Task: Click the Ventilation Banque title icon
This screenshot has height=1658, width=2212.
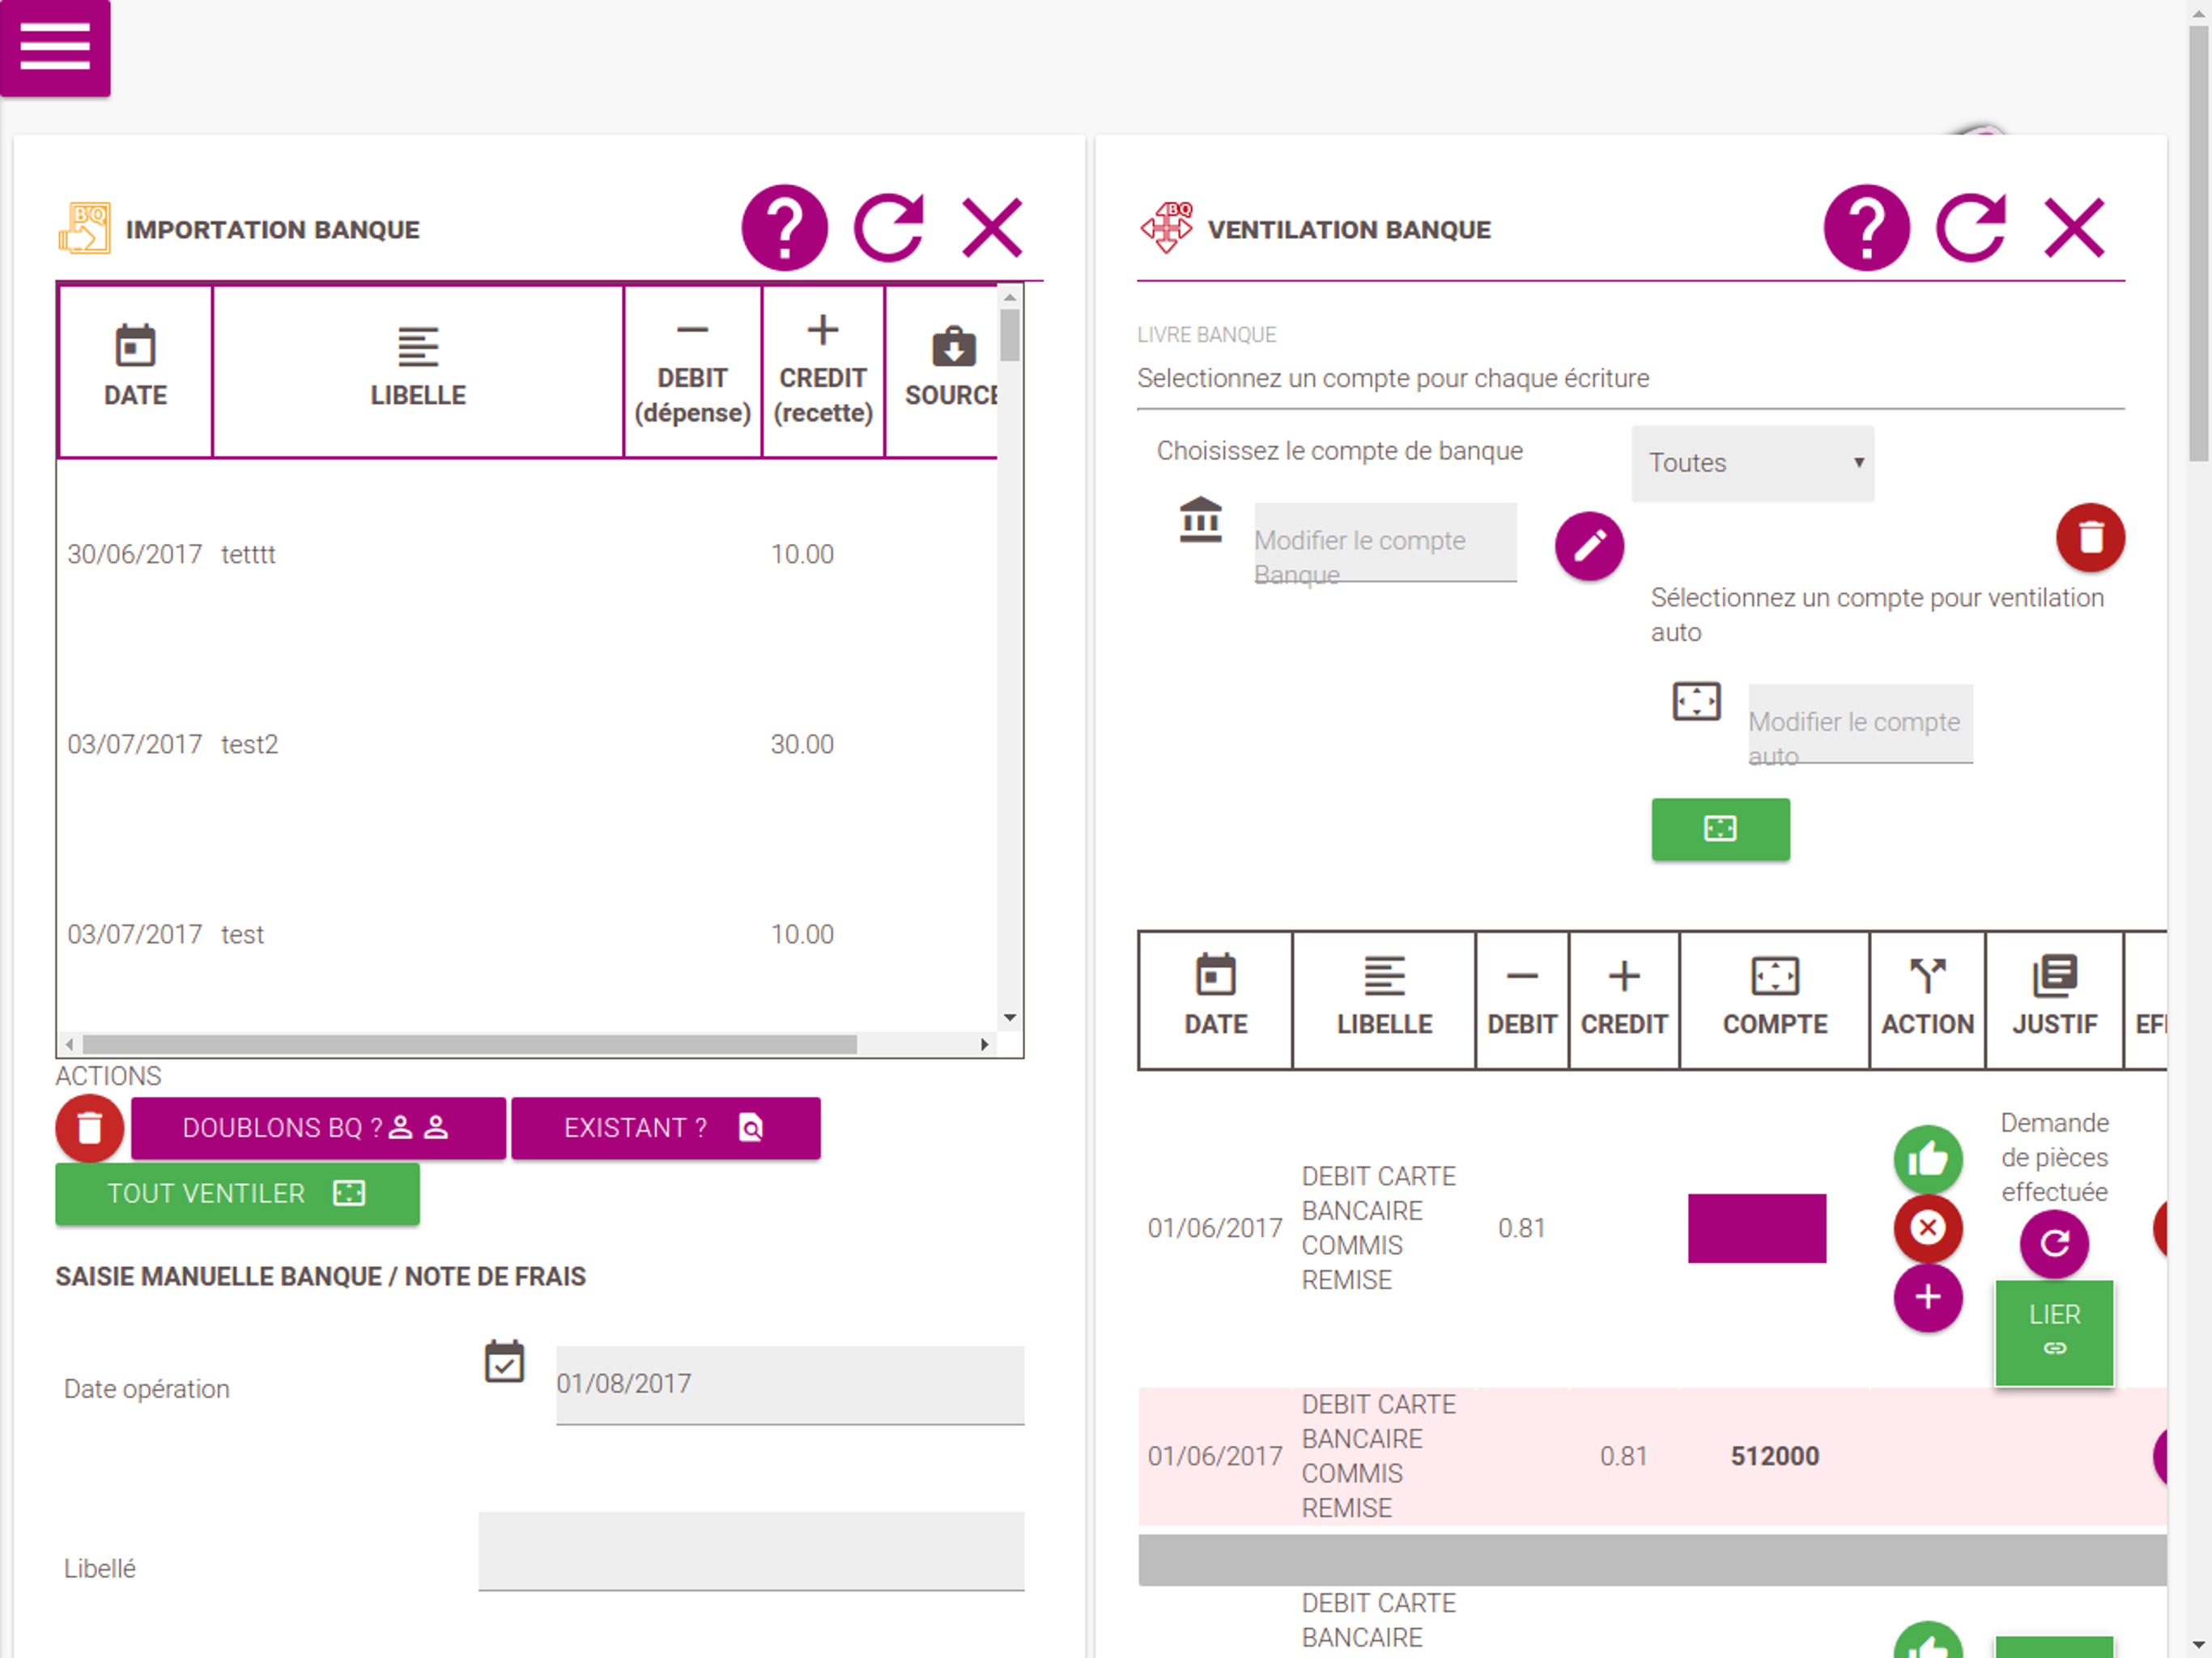Action: 1166,228
